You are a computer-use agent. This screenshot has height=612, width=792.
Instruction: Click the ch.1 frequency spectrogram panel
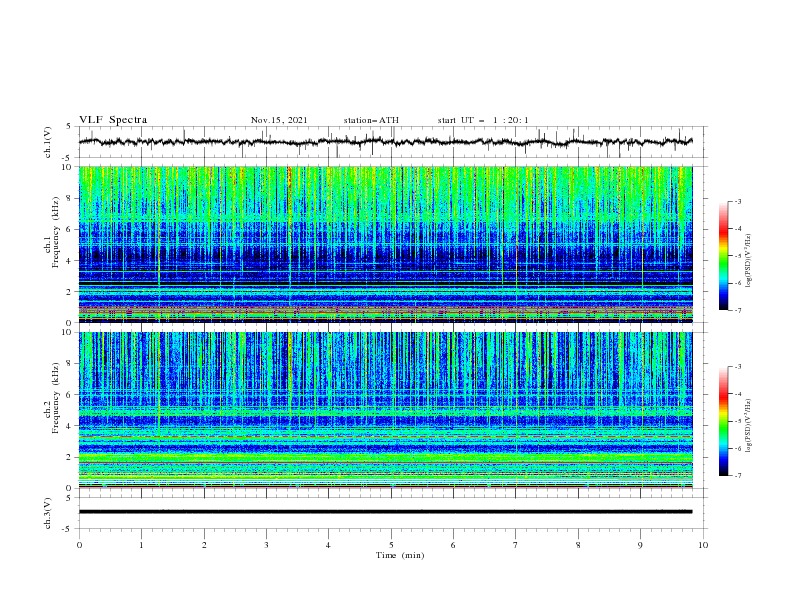point(386,244)
